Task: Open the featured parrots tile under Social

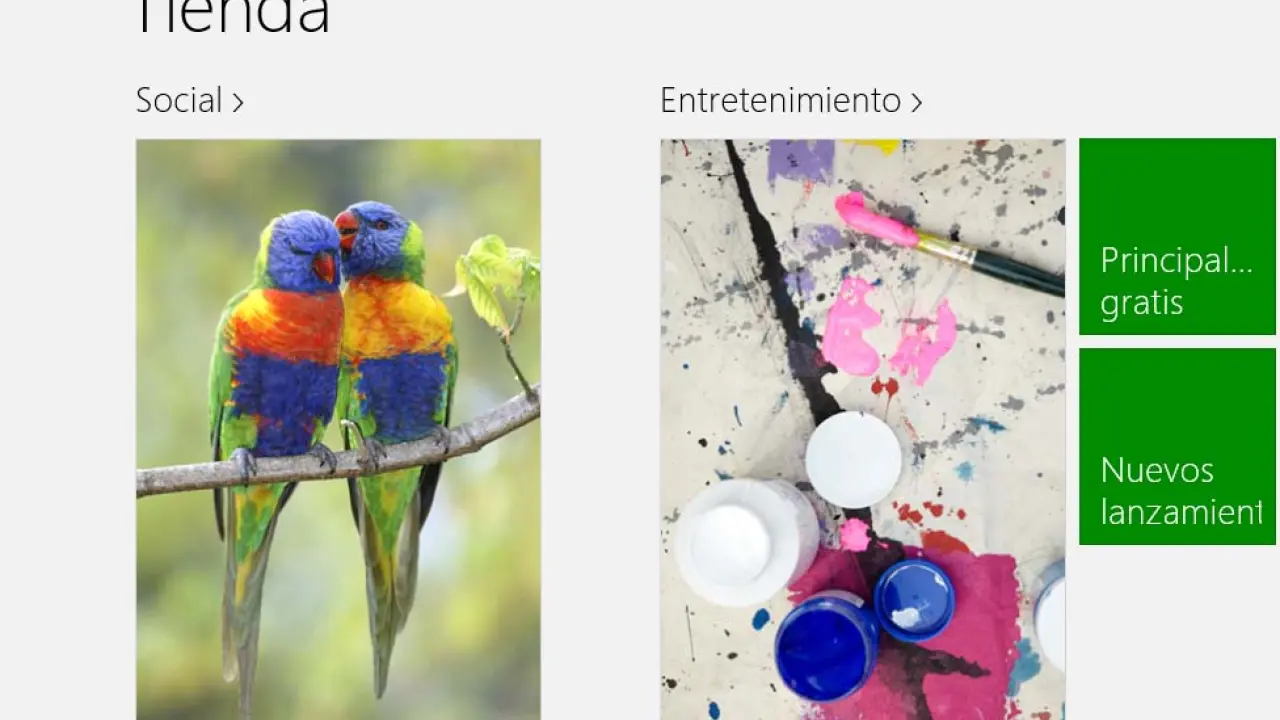Action: pyautogui.click(x=338, y=429)
